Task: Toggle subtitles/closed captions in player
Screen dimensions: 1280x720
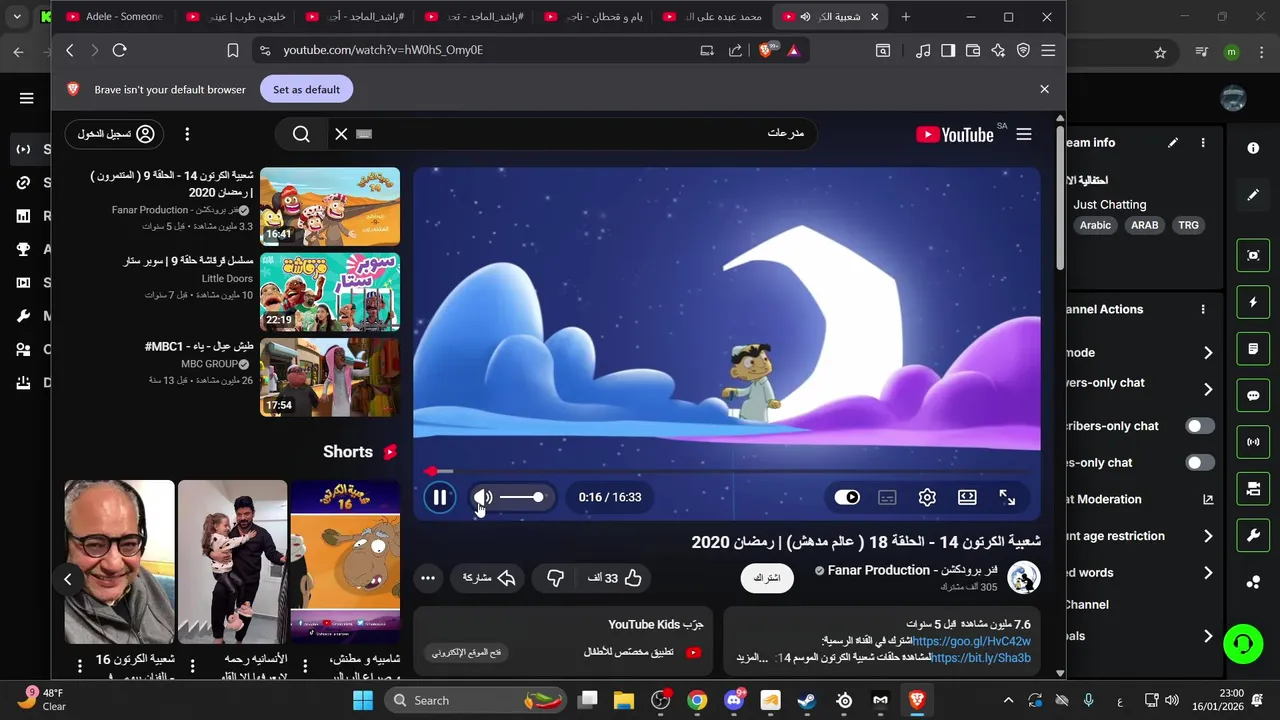Action: [x=887, y=497]
